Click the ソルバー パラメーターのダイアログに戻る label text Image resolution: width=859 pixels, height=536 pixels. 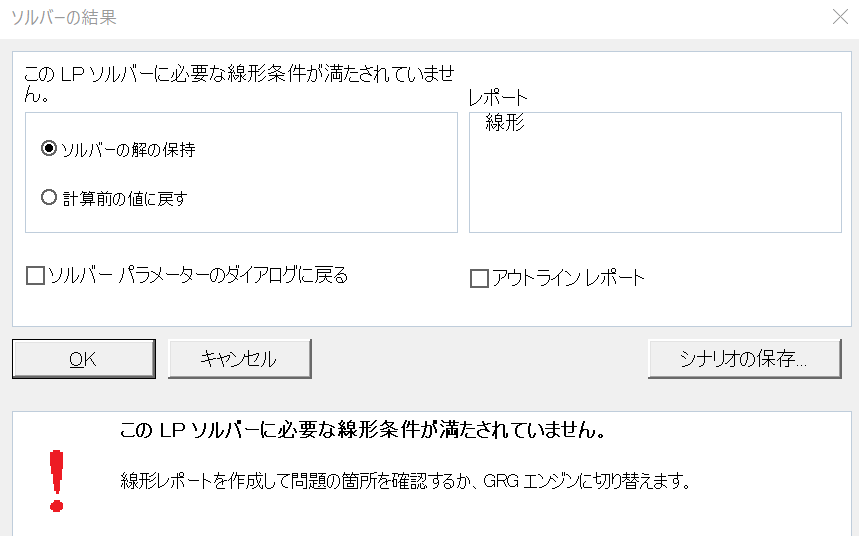198,275
